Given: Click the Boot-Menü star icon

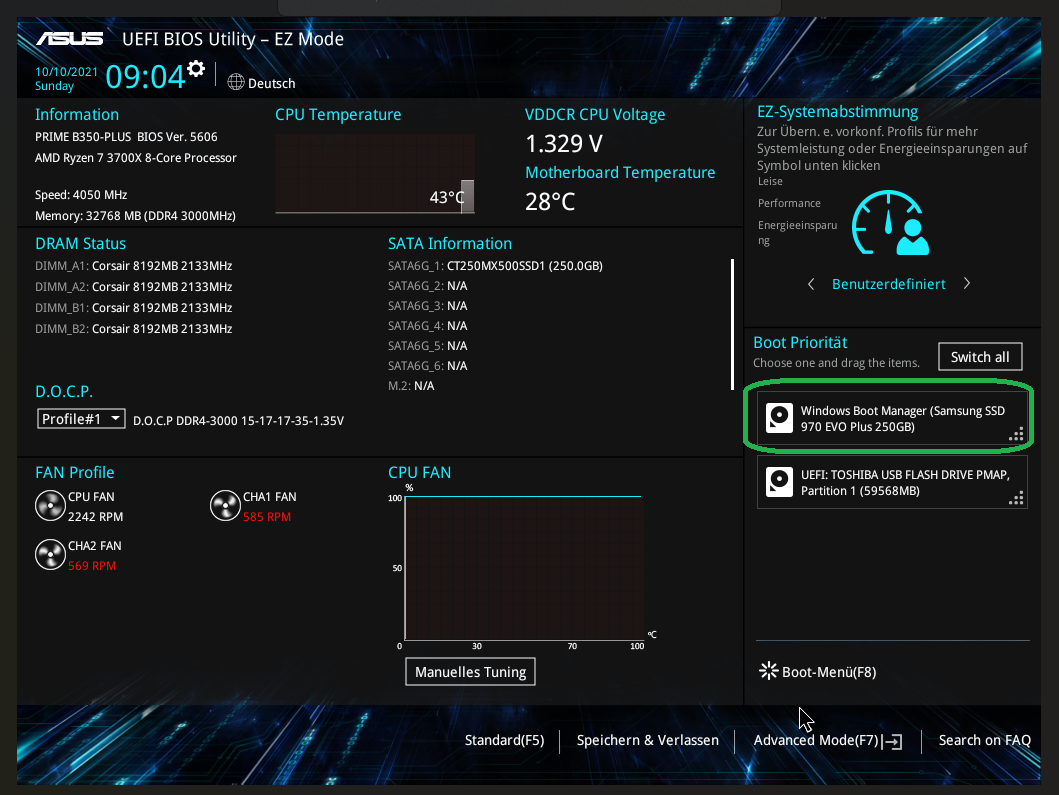Looking at the screenshot, I should point(769,671).
